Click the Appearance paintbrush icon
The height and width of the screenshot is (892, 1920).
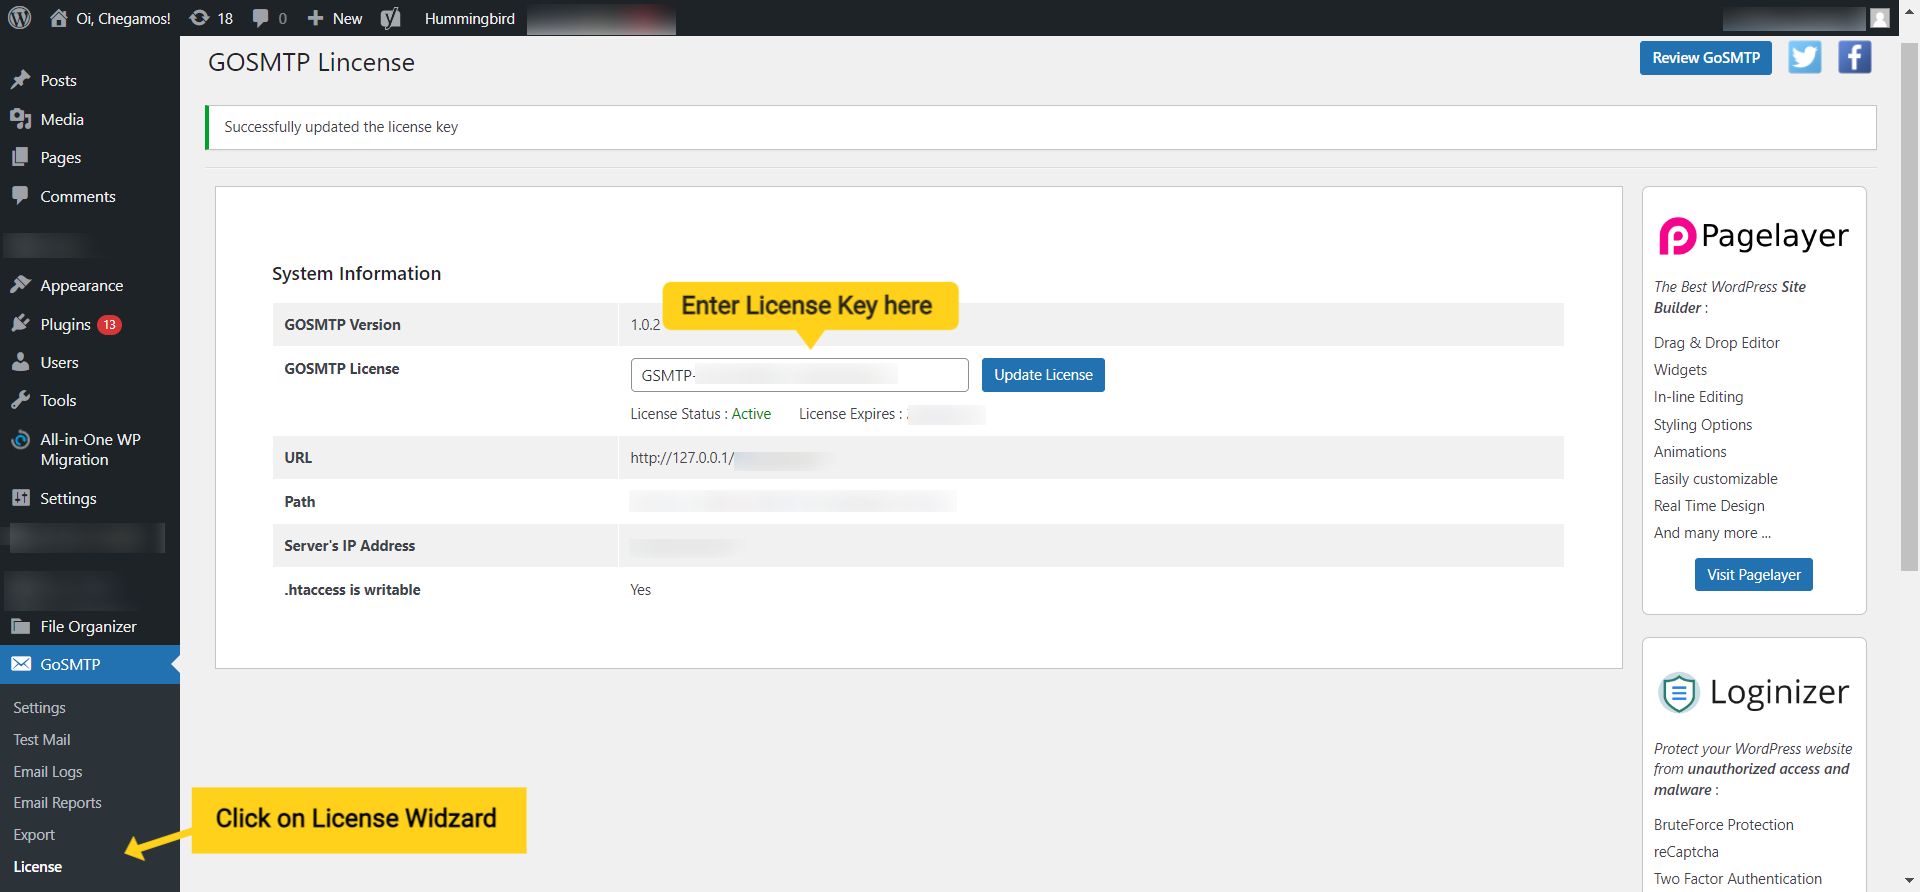point(20,285)
